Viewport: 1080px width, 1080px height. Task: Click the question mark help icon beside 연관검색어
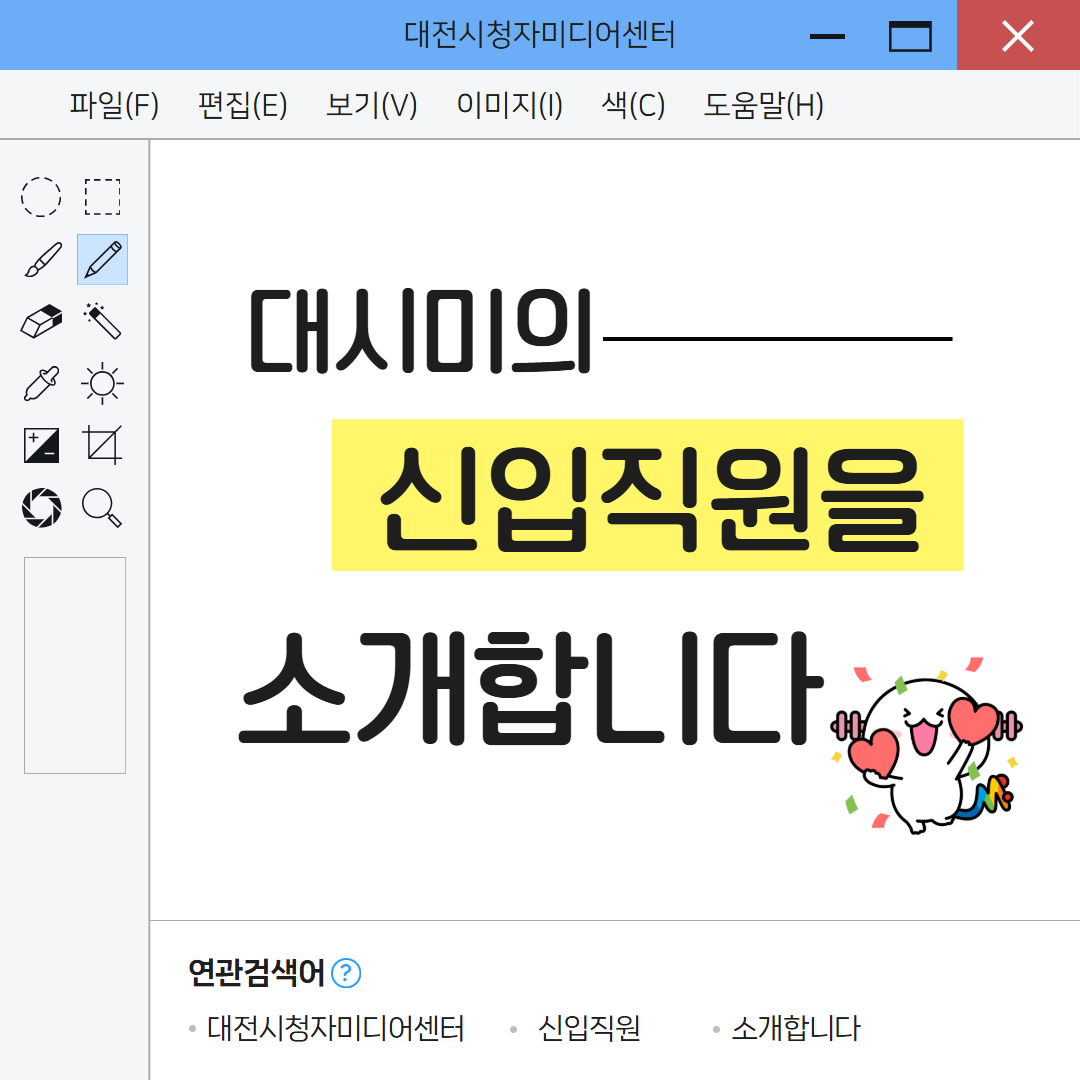click(346, 973)
